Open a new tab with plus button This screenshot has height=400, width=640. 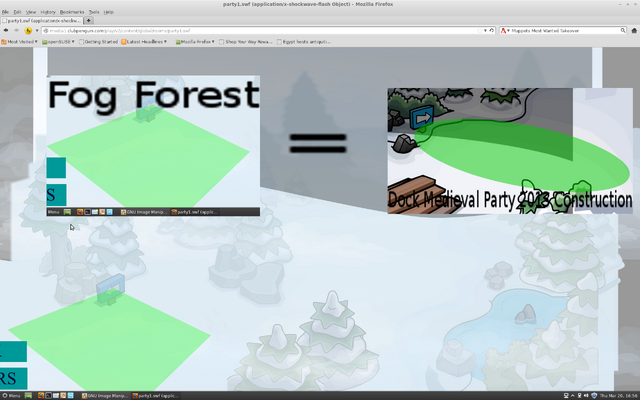point(89,20)
